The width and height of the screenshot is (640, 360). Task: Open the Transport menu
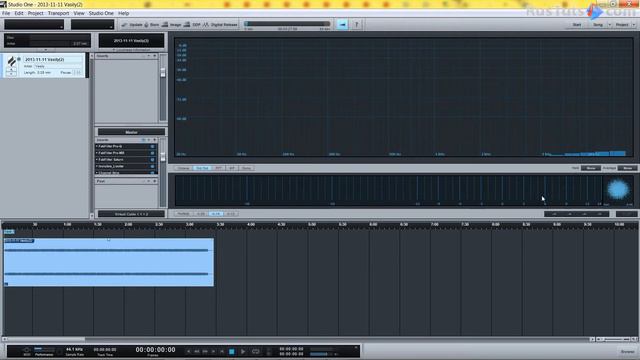point(58,13)
